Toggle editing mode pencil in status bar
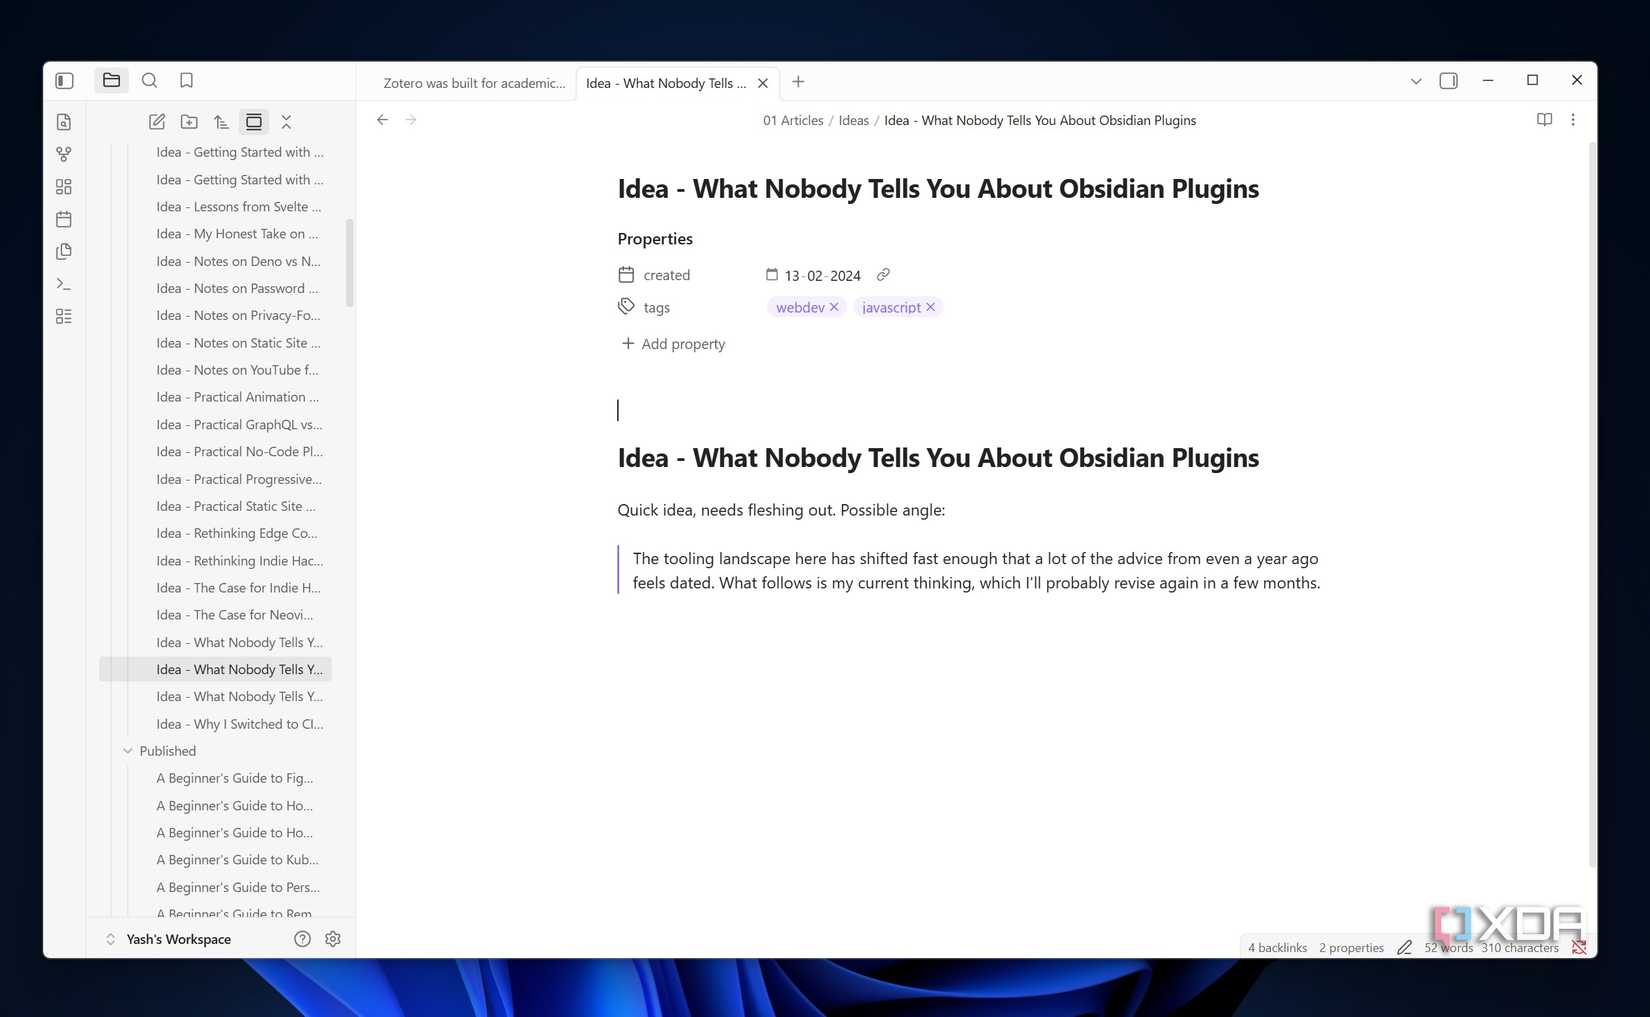 (x=1404, y=947)
